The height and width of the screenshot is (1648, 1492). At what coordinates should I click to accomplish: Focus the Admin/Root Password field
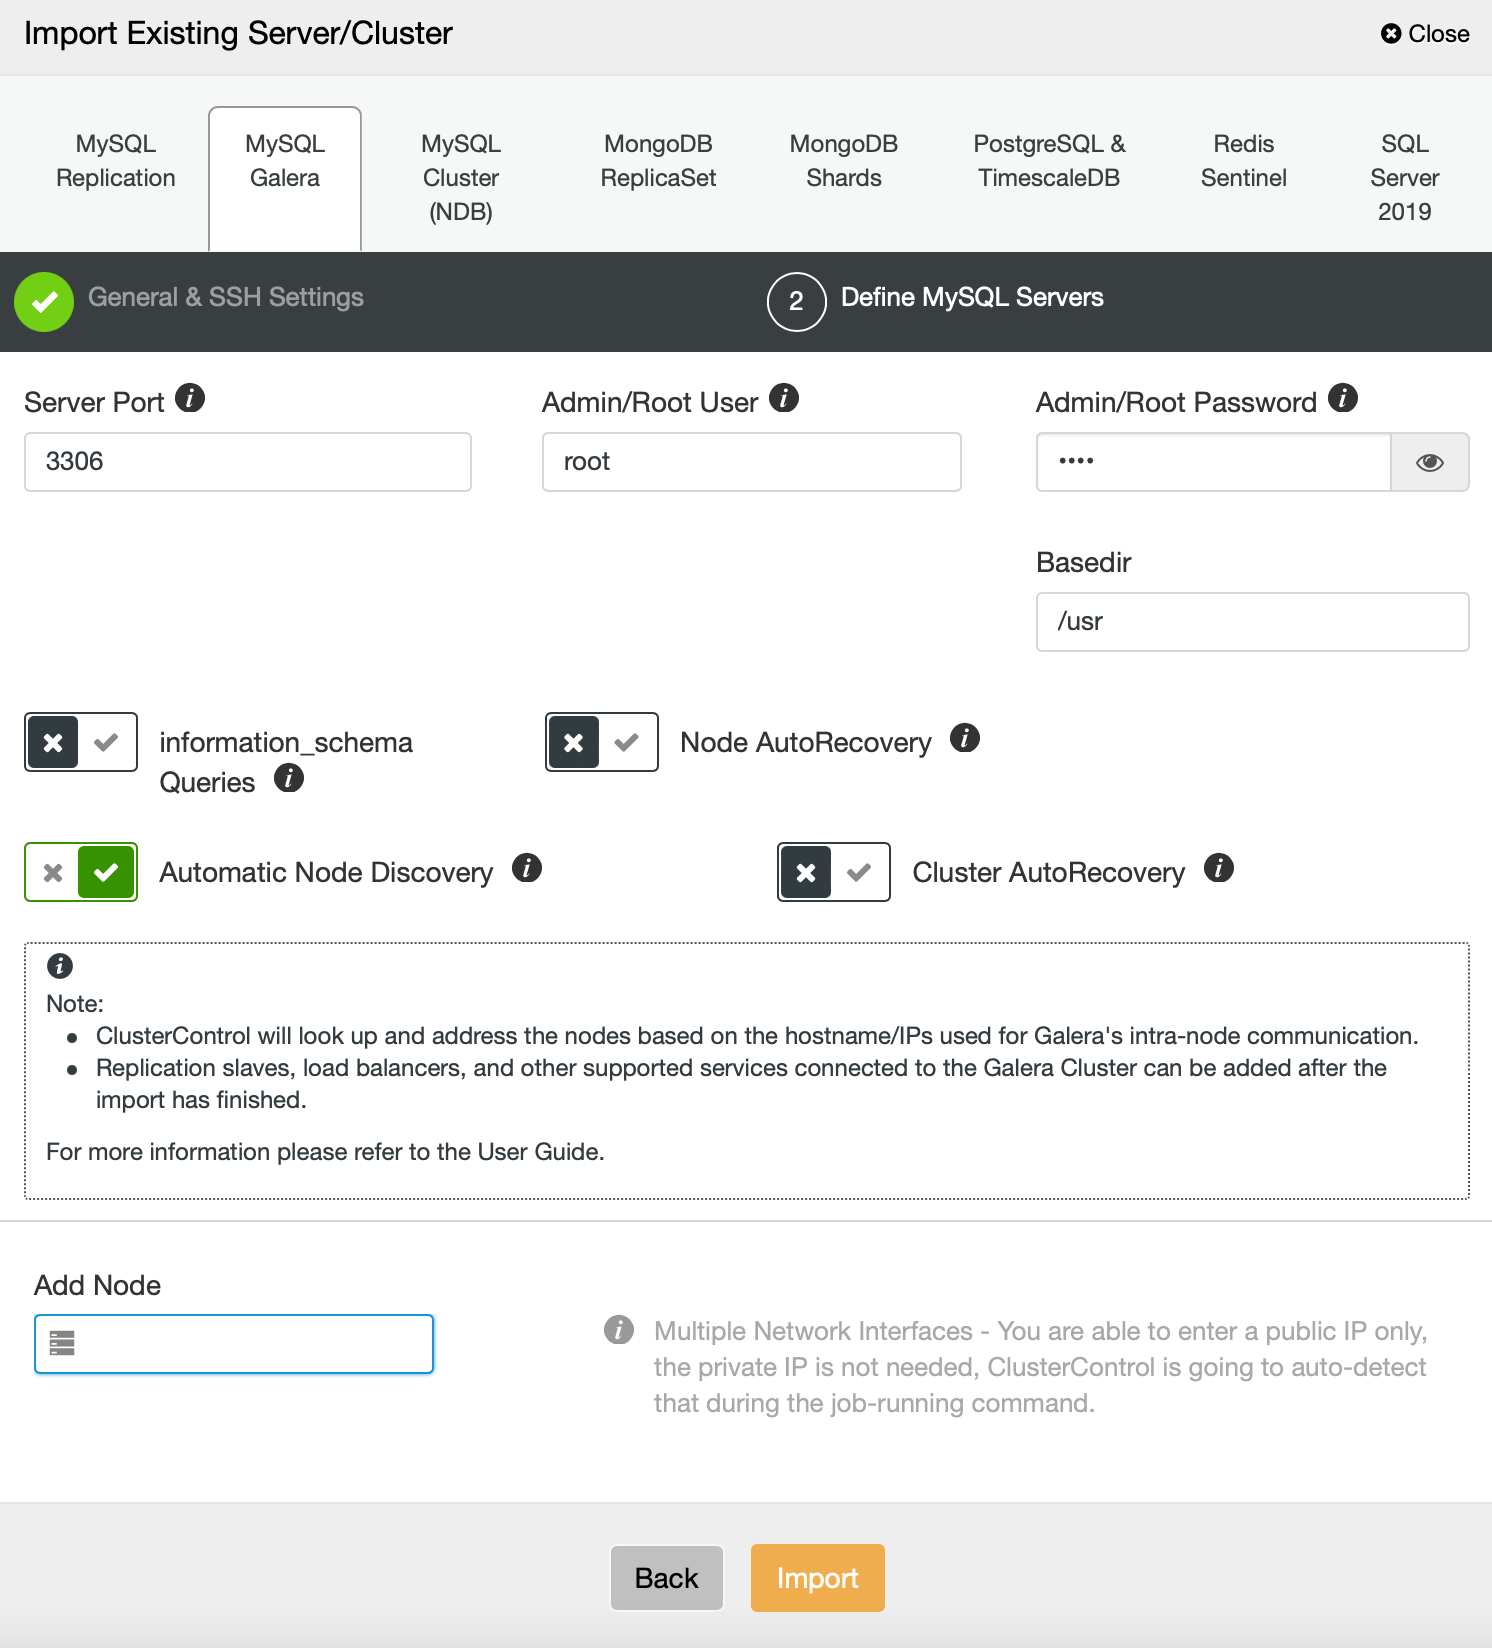click(x=1213, y=462)
